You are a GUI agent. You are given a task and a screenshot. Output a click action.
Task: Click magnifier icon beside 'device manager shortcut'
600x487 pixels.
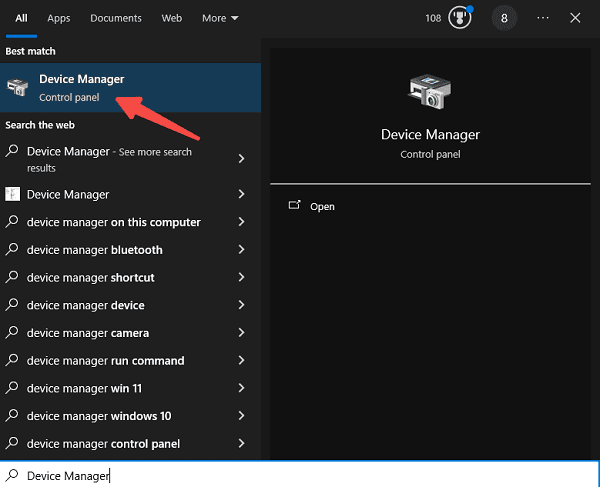pyautogui.click(x=12, y=277)
